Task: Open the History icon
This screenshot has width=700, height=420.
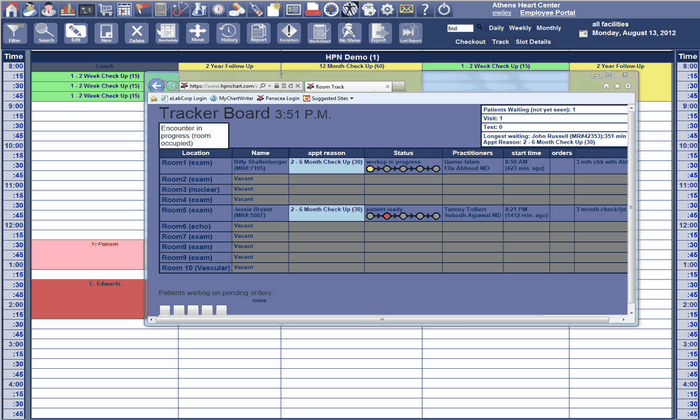Action: coord(229,33)
